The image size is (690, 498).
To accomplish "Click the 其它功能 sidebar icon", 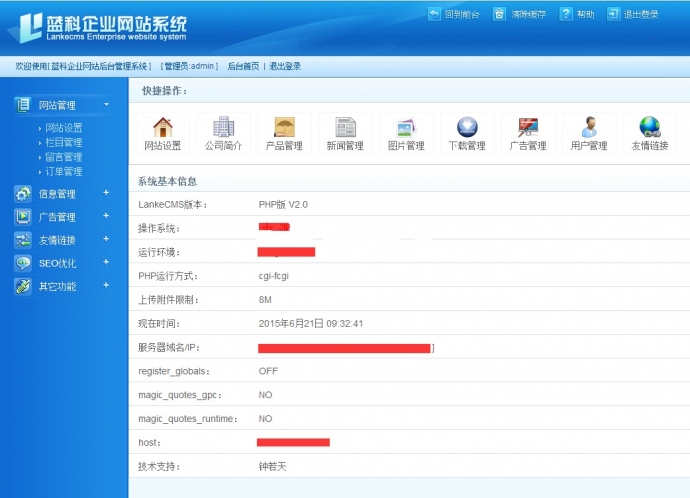I will [x=23, y=286].
